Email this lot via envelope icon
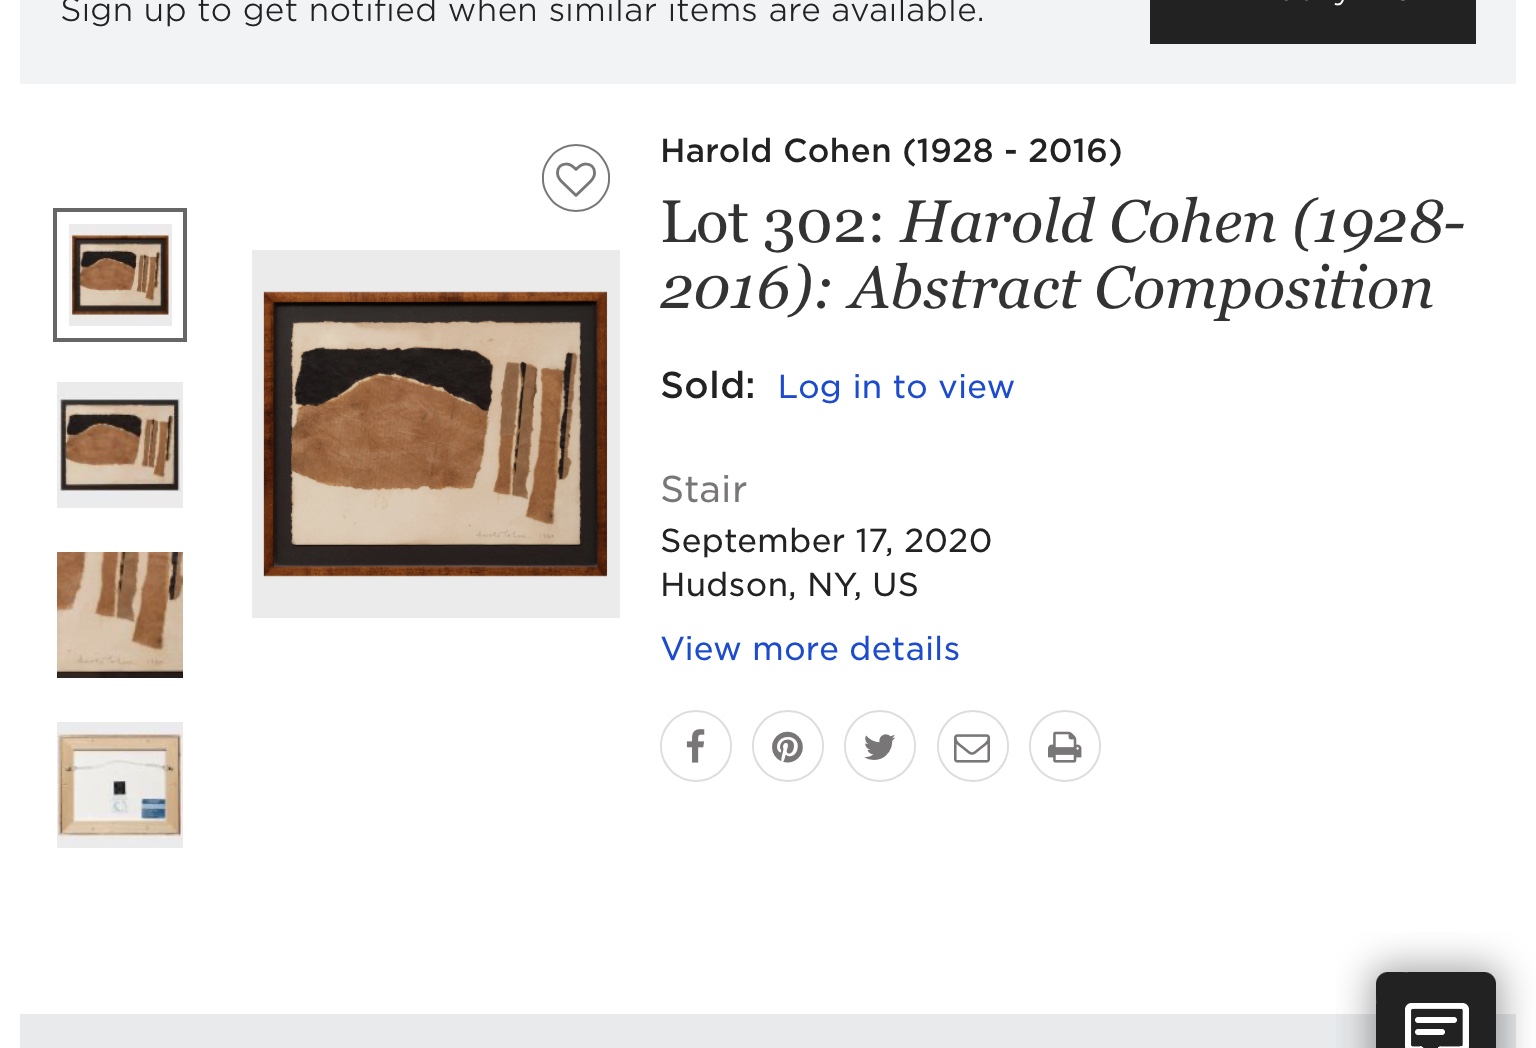Image resolution: width=1536 pixels, height=1048 pixels. (972, 746)
